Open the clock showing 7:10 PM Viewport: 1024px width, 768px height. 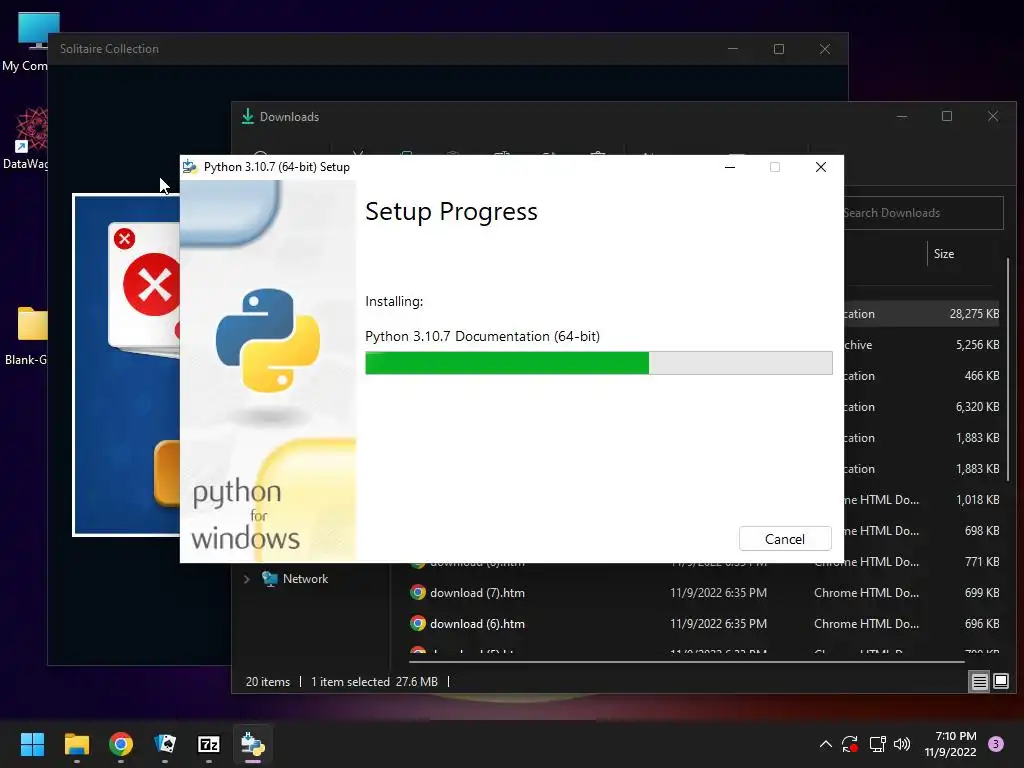[x=950, y=744]
